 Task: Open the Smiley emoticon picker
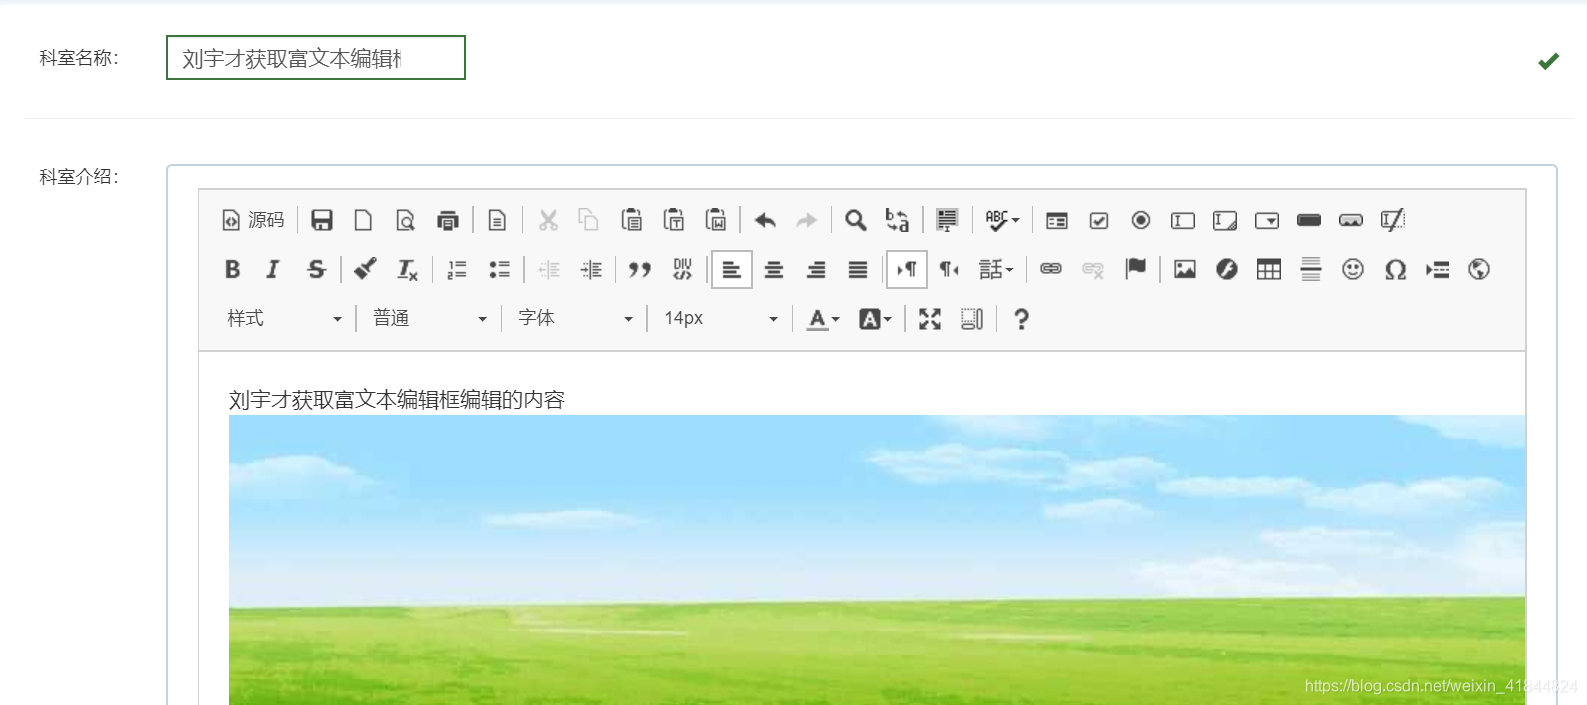point(1353,269)
